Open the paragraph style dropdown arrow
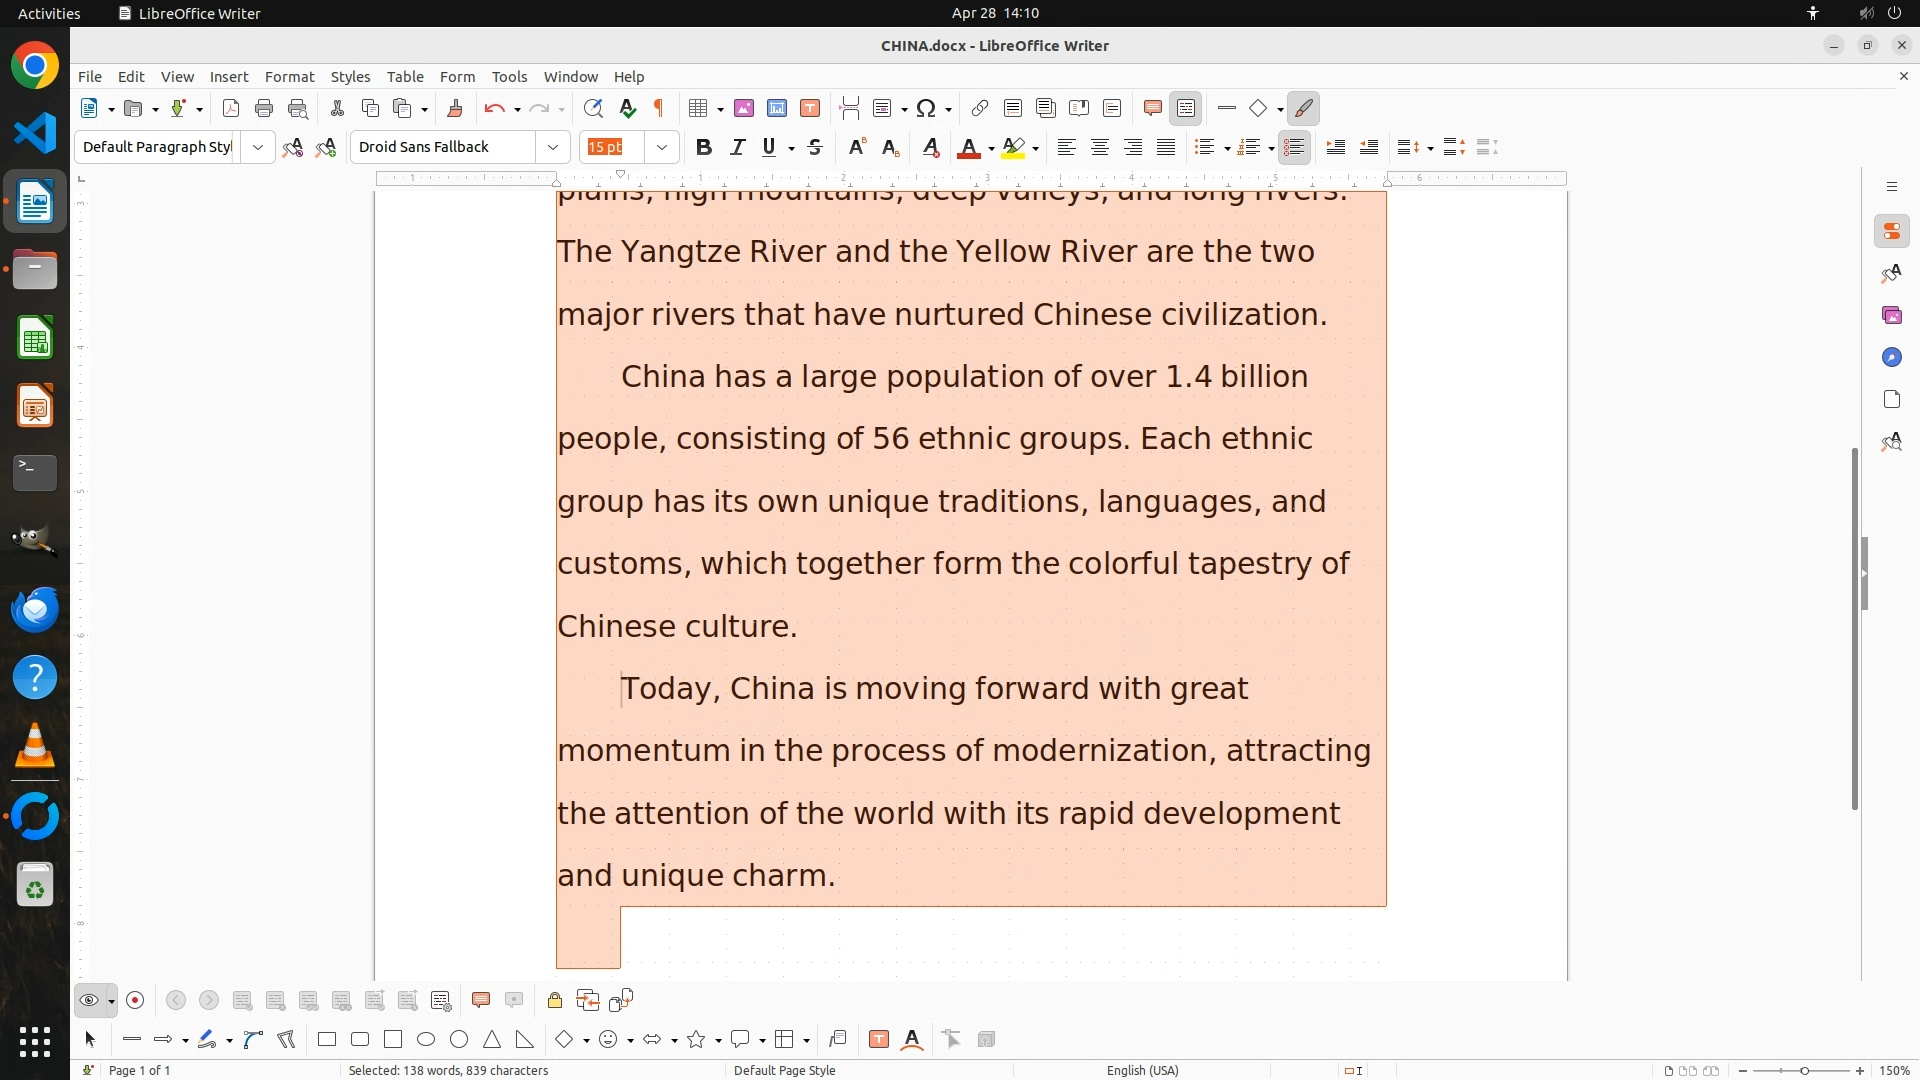 (x=258, y=147)
